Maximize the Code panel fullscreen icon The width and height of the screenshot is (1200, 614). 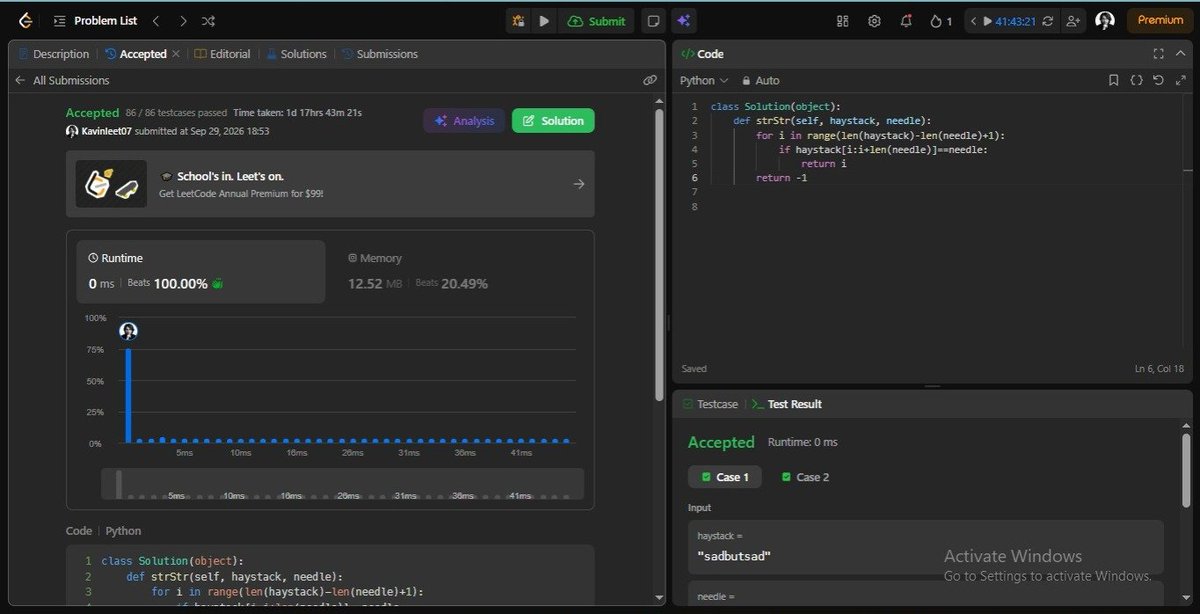pyautogui.click(x=1158, y=54)
